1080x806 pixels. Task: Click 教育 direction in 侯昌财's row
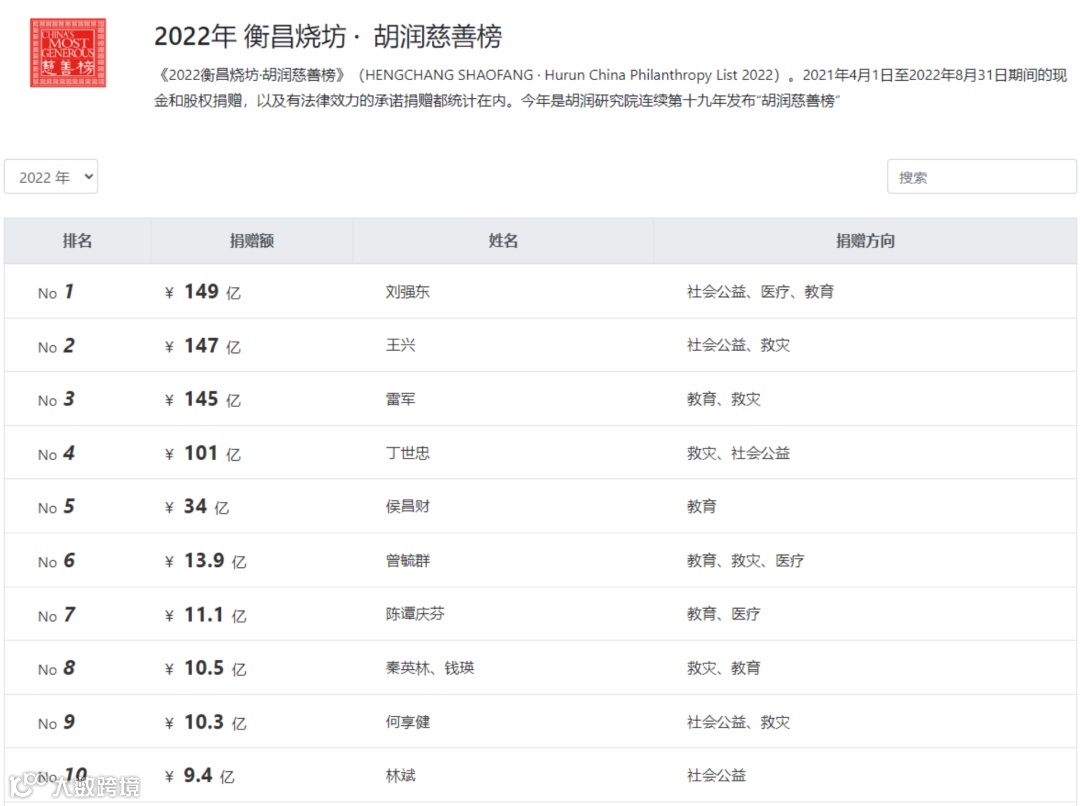click(701, 506)
